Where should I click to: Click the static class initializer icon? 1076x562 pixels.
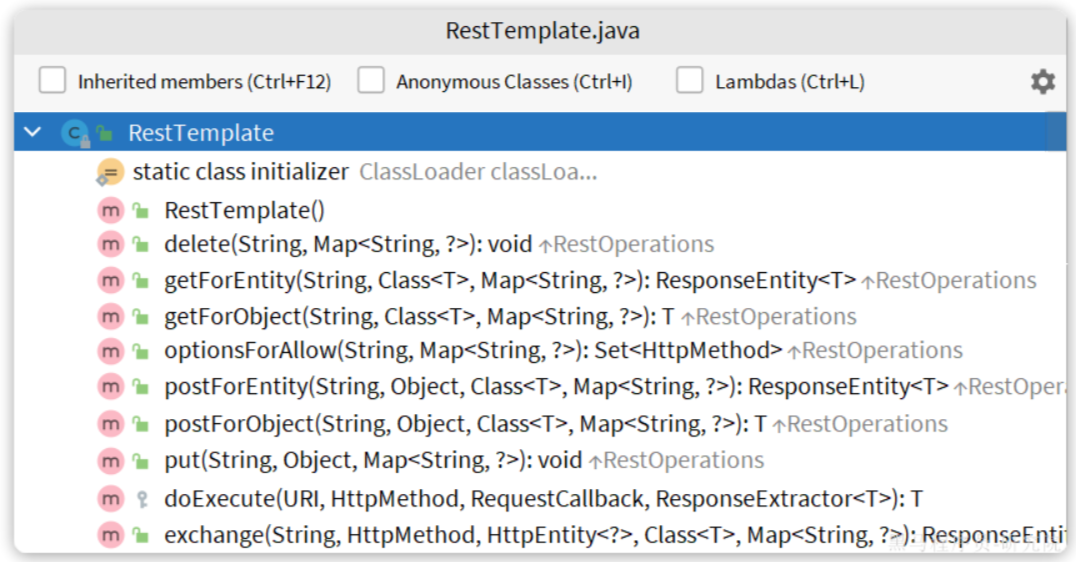coord(110,172)
